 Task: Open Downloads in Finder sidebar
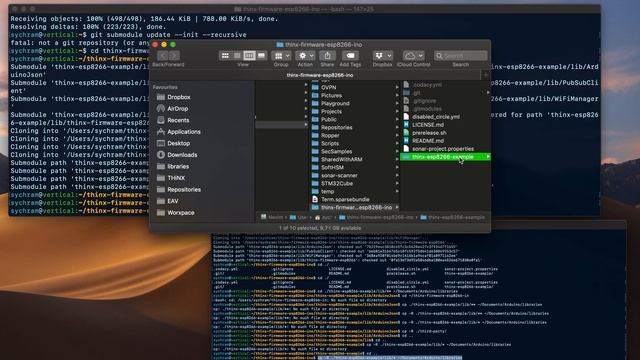click(182, 155)
